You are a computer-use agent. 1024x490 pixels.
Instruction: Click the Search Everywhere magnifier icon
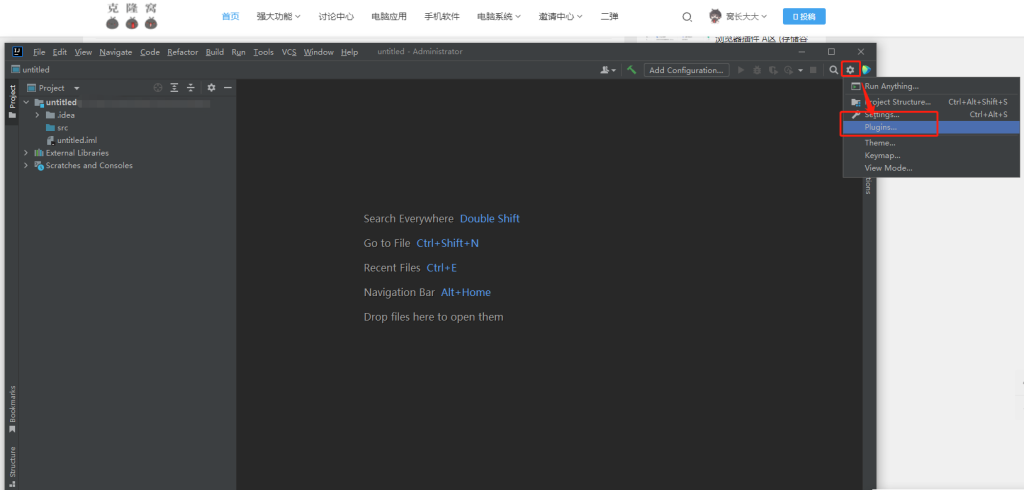[834, 70]
